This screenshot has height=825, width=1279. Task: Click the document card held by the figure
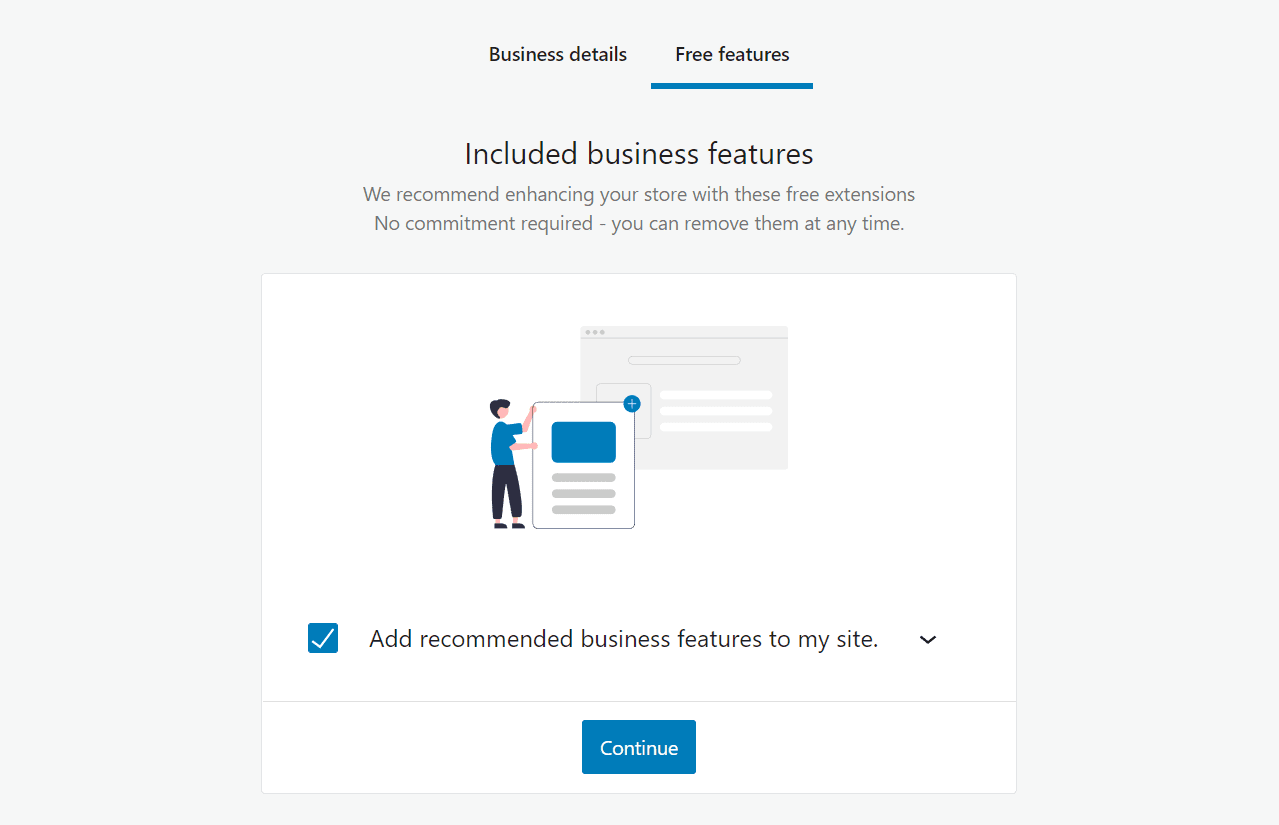tap(583, 465)
